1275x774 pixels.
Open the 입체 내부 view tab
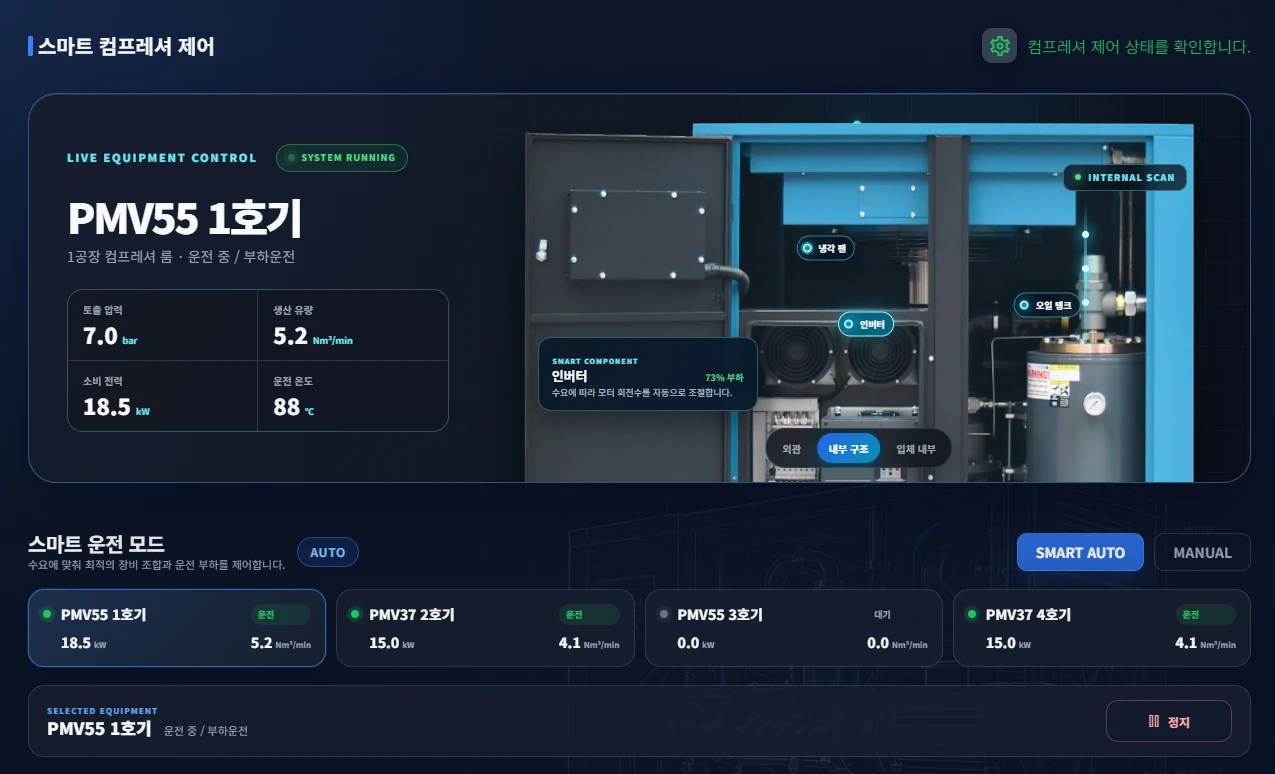pyautogui.click(x=915, y=449)
